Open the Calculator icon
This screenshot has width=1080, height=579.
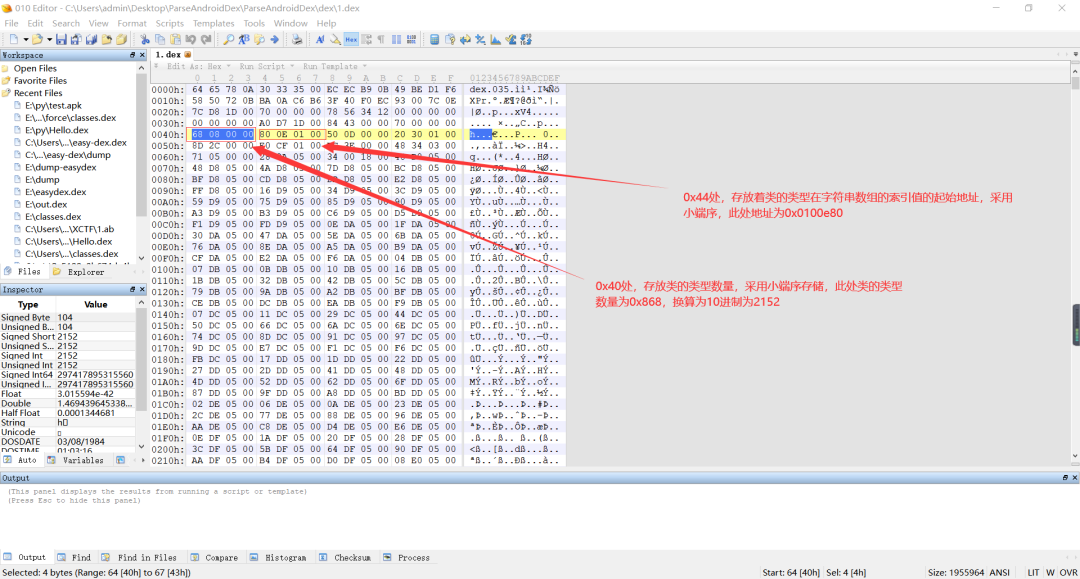[435, 39]
